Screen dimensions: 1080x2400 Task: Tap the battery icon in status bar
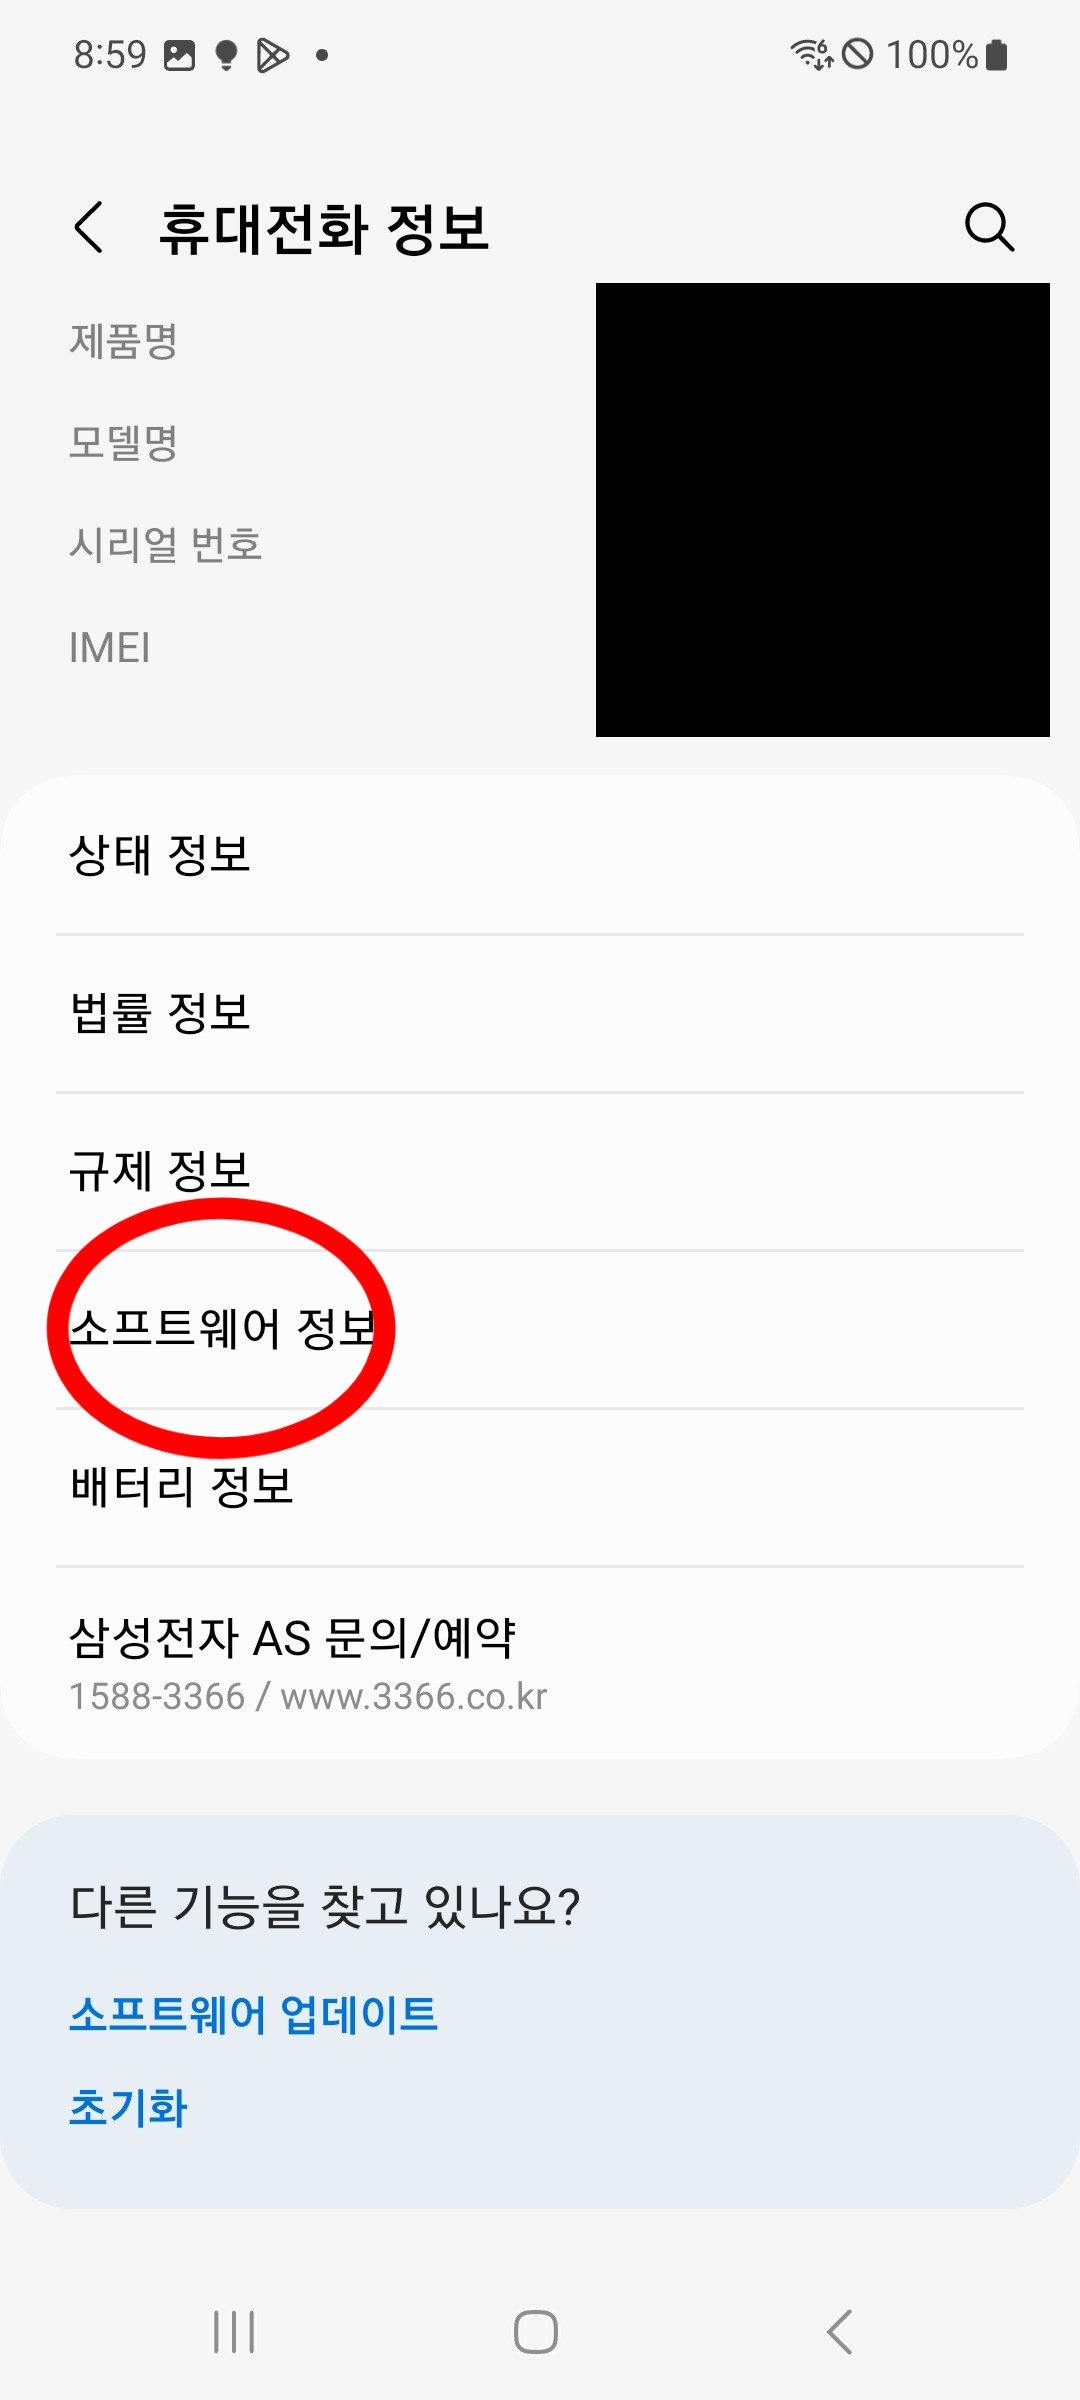point(996,55)
